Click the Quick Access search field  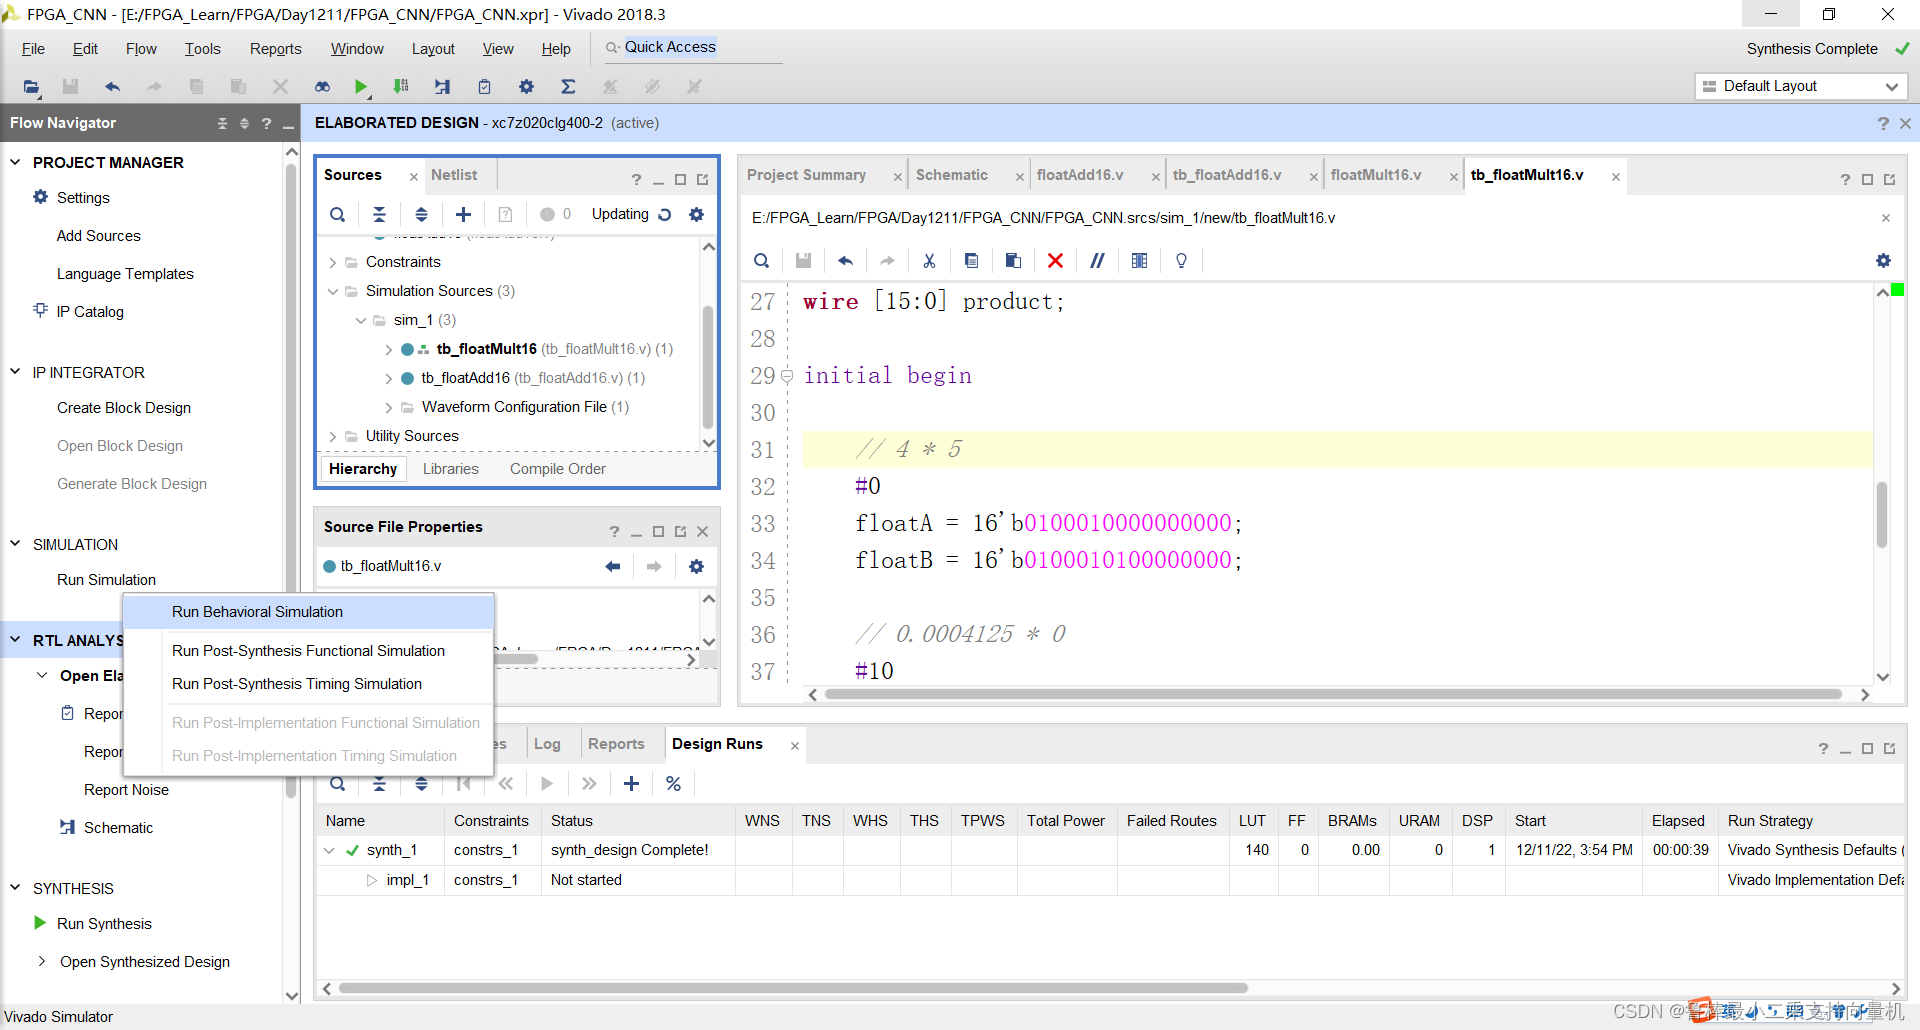692,48
